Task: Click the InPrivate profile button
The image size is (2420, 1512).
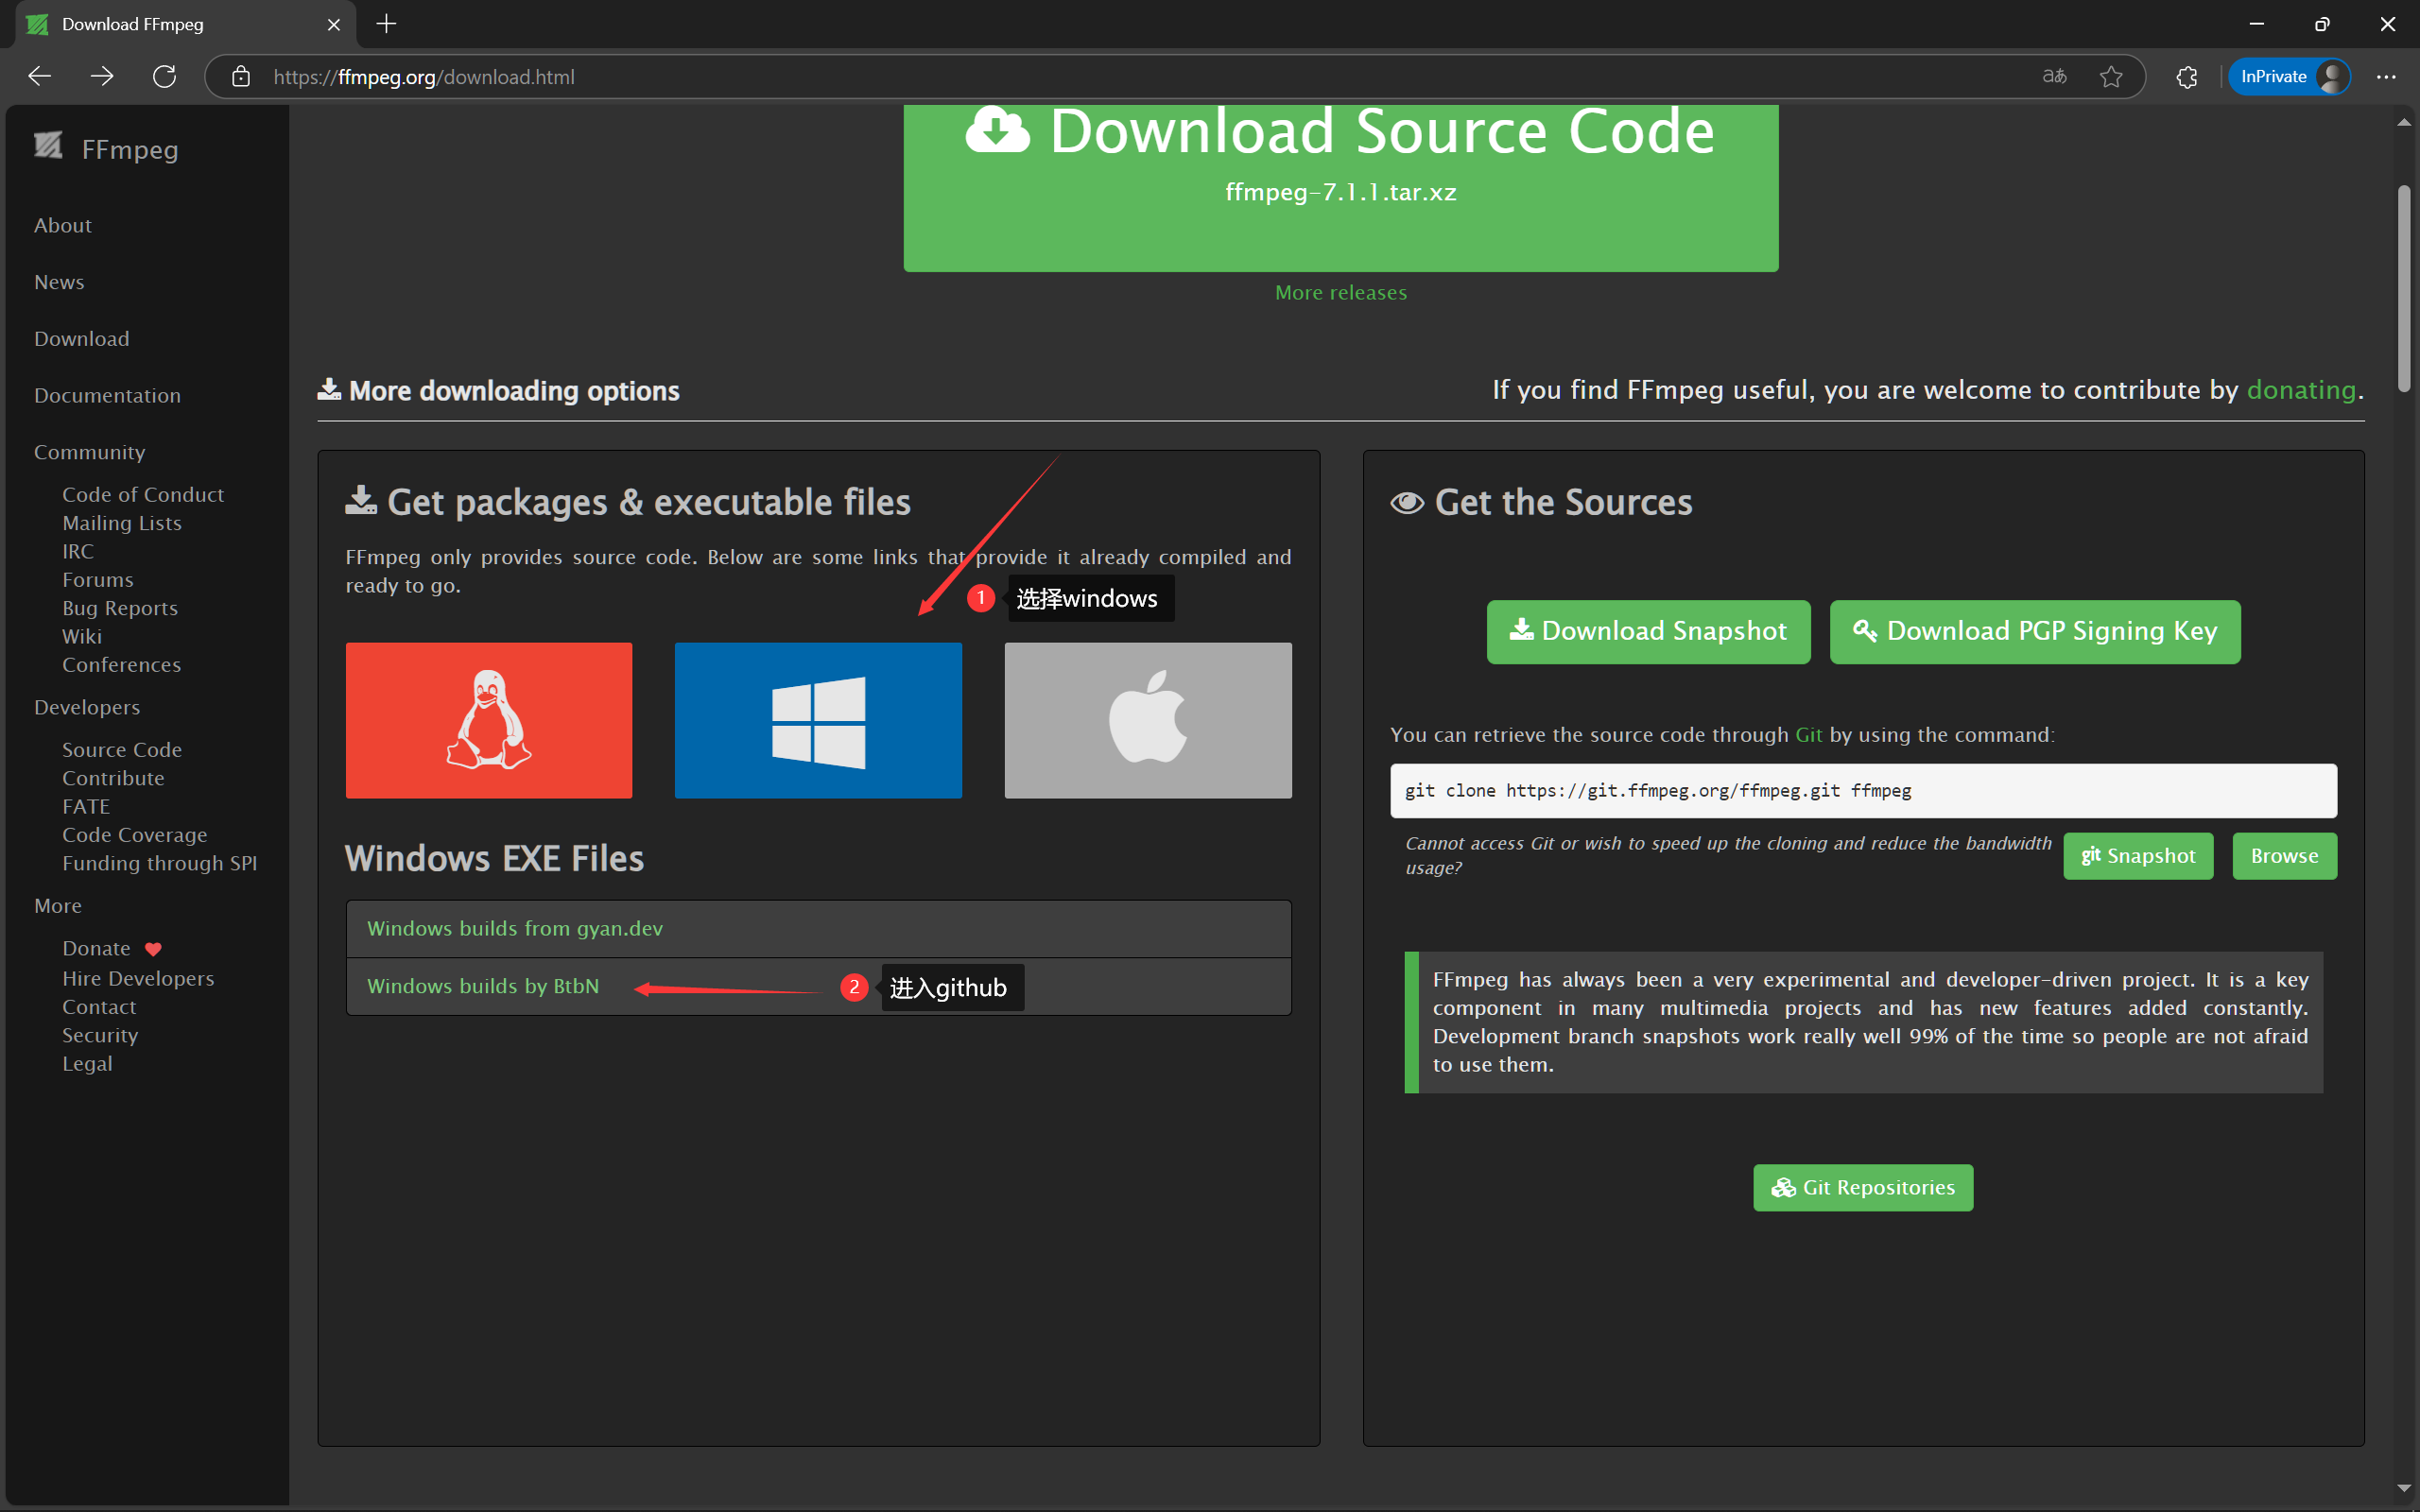Action: (x=2291, y=77)
